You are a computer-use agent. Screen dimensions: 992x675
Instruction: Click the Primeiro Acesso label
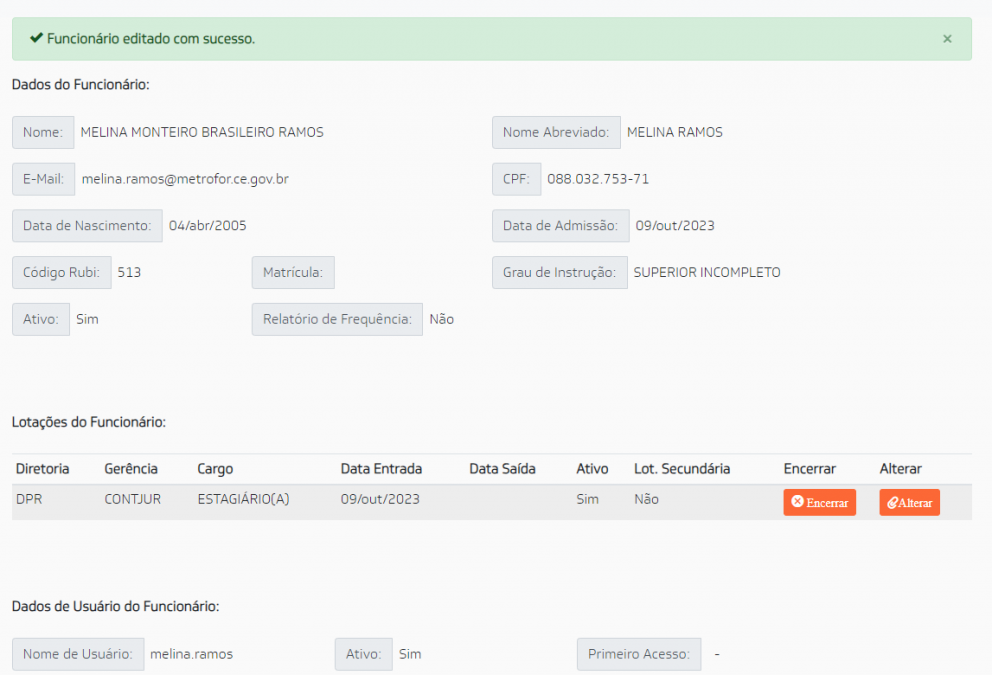tap(639, 654)
